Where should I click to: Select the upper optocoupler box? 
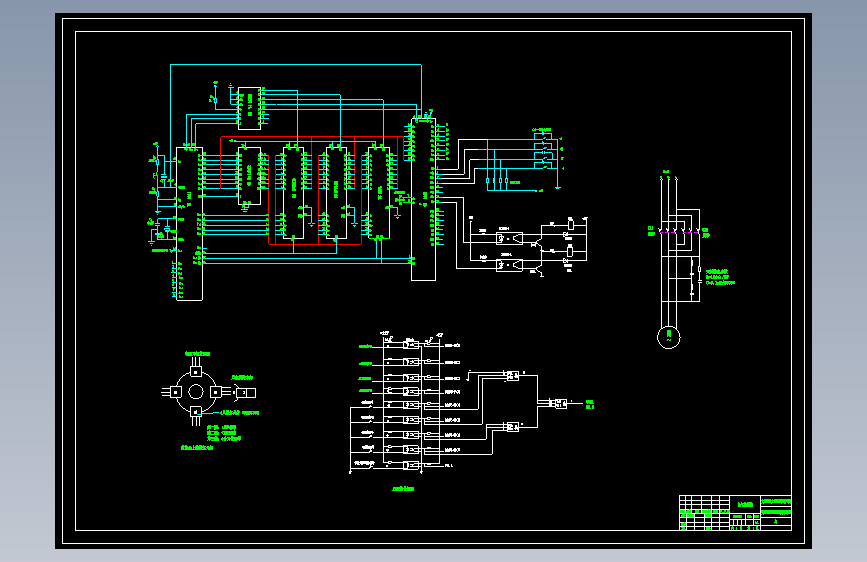tap(509, 238)
